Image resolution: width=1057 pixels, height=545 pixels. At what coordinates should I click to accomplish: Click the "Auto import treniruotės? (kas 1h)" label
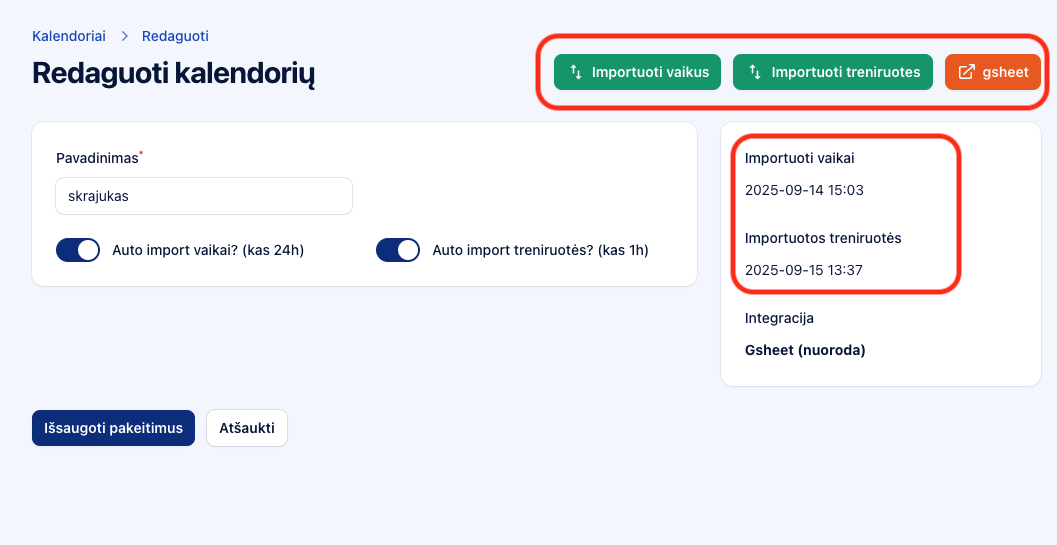click(x=540, y=250)
